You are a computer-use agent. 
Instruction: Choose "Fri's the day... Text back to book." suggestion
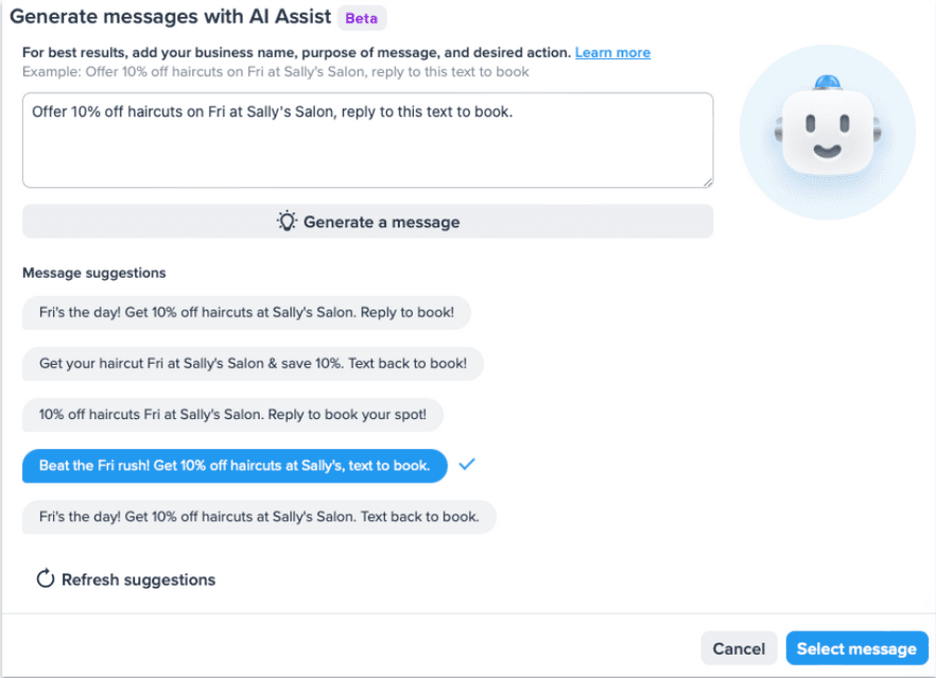pyautogui.click(x=258, y=517)
